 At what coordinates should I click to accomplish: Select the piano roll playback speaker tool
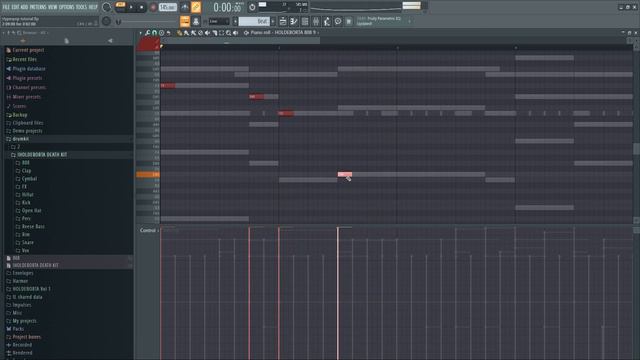click(x=236, y=33)
